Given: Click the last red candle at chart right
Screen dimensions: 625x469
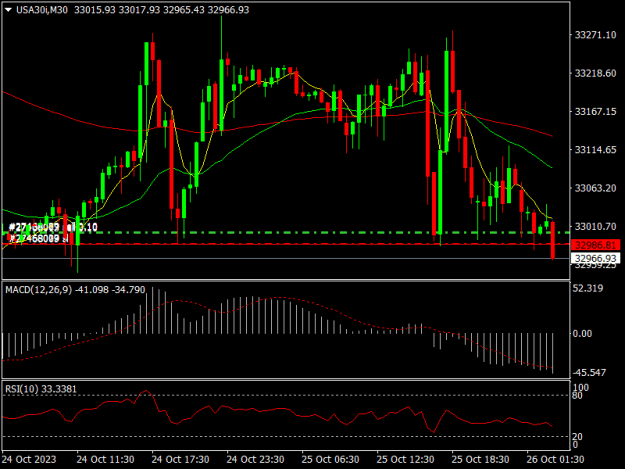Looking at the screenshot, I should pyautogui.click(x=553, y=240).
